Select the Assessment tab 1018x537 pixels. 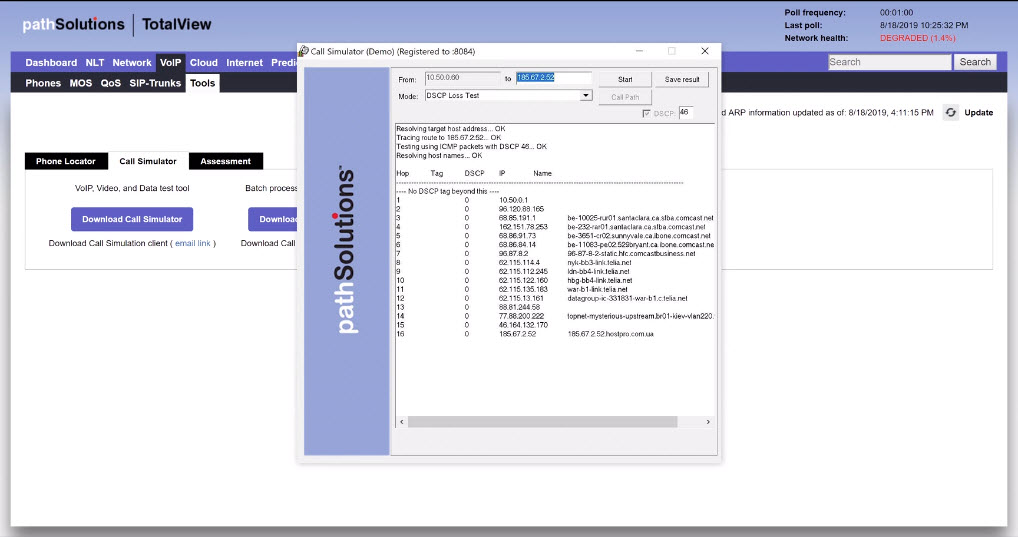225,161
